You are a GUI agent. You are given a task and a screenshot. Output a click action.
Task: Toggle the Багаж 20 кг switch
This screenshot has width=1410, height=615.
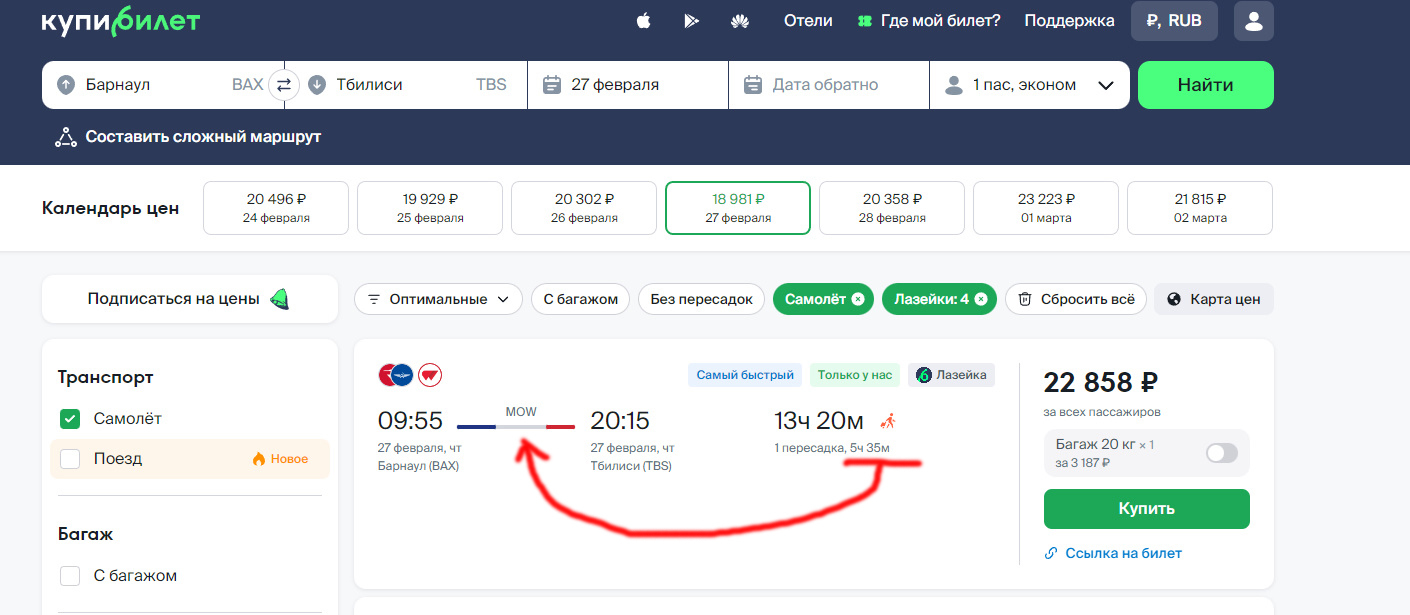pos(1222,453)
